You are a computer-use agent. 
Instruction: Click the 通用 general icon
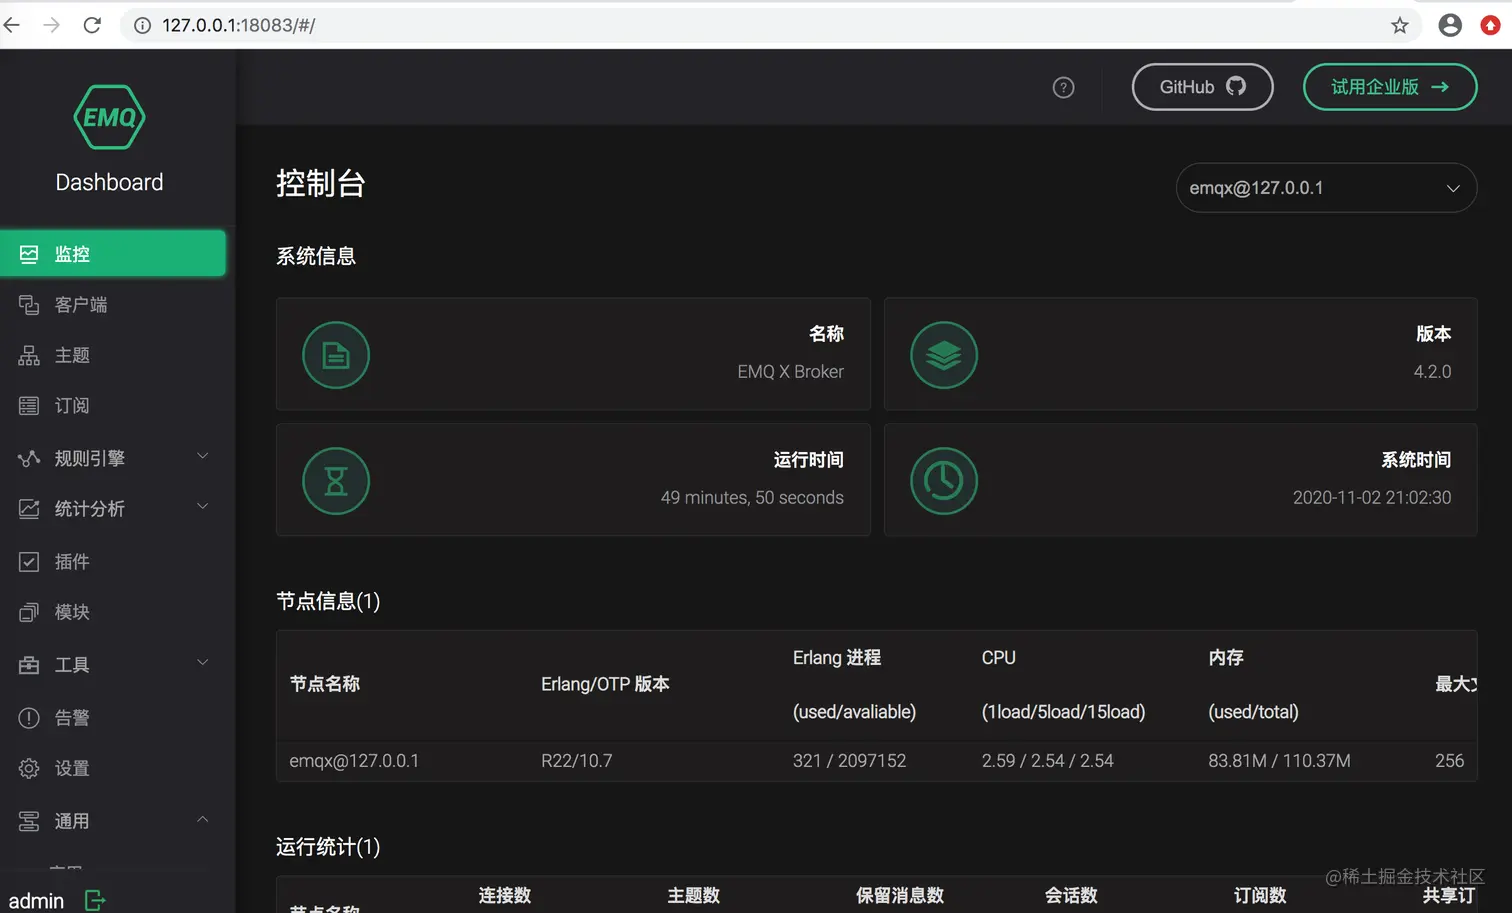[29, 821]
